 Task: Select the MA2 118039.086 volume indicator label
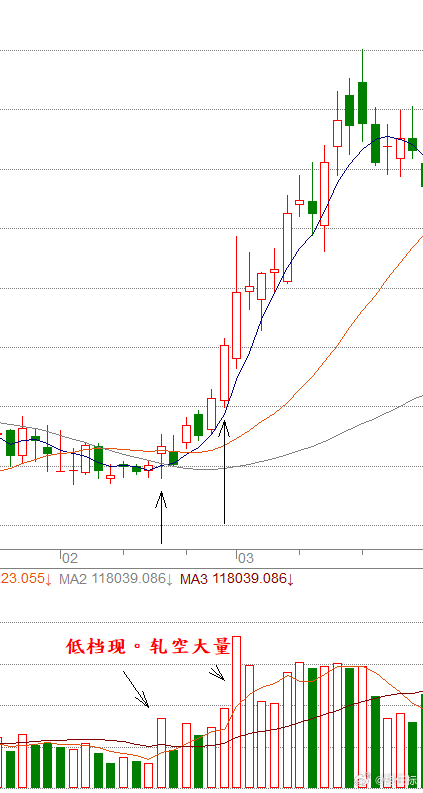(x=116, y=579)
